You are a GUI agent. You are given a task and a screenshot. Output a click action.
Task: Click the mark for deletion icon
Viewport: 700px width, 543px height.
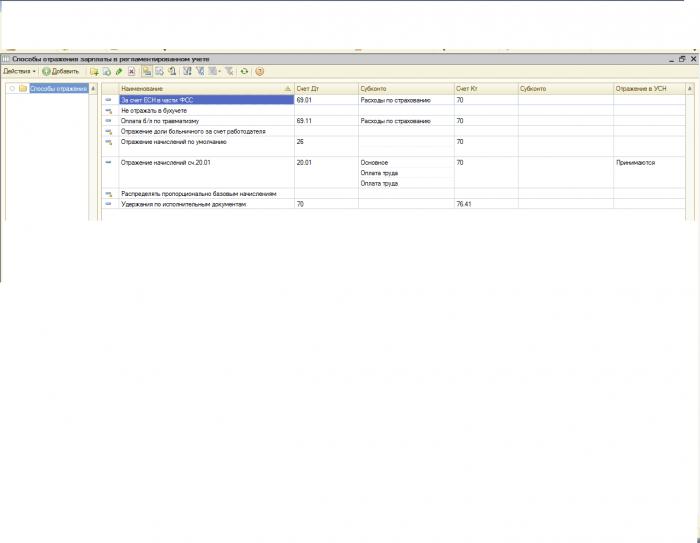131,71
